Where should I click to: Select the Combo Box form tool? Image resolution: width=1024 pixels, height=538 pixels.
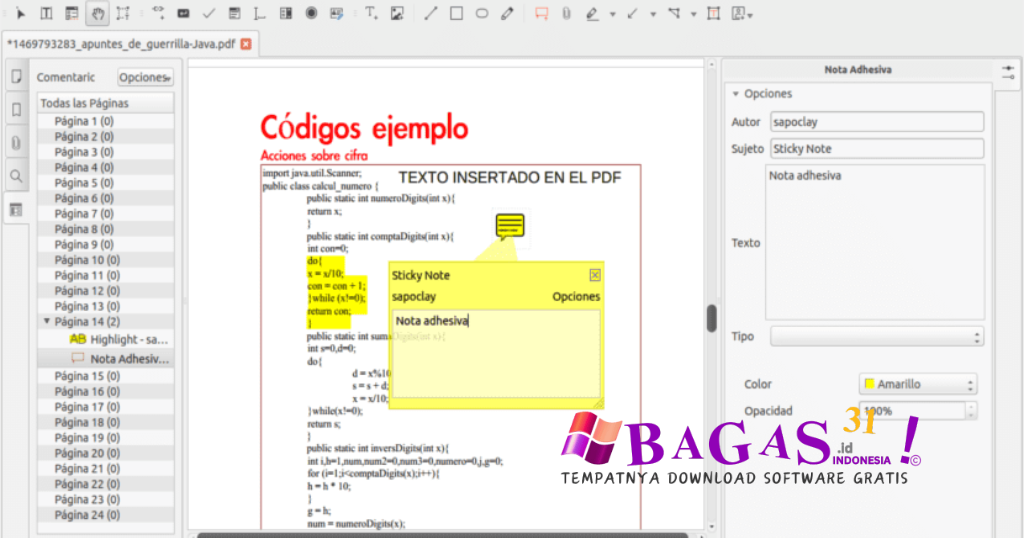click(285, 13)
